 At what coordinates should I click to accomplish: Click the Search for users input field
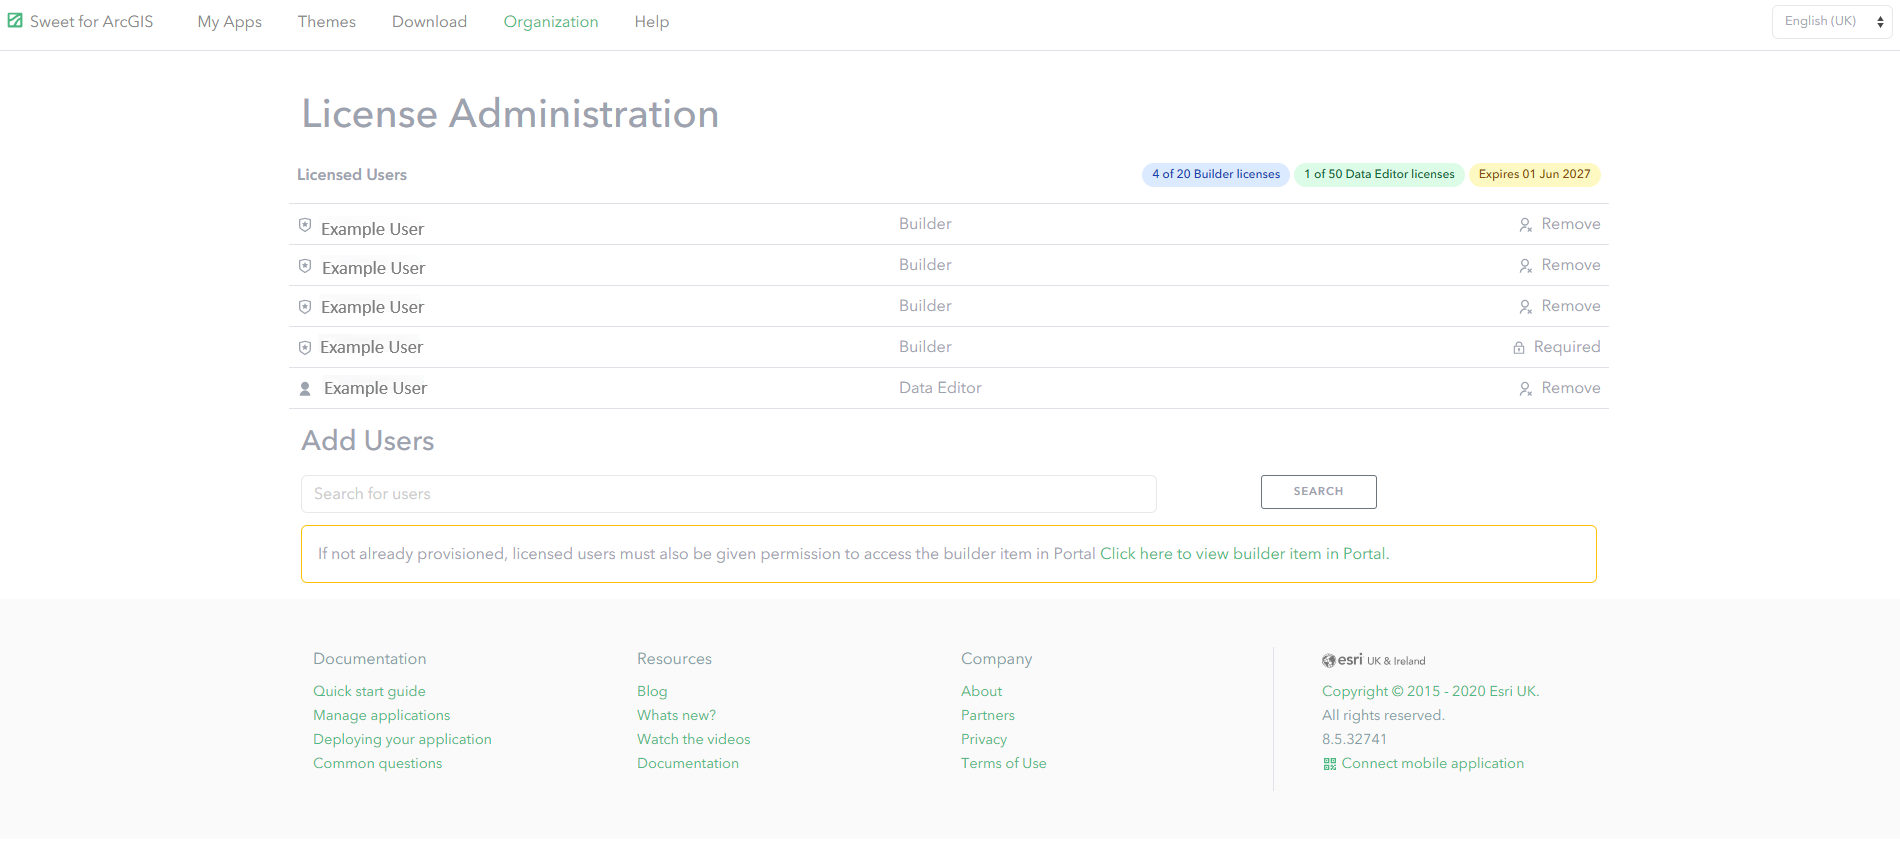tap(728, 494)
